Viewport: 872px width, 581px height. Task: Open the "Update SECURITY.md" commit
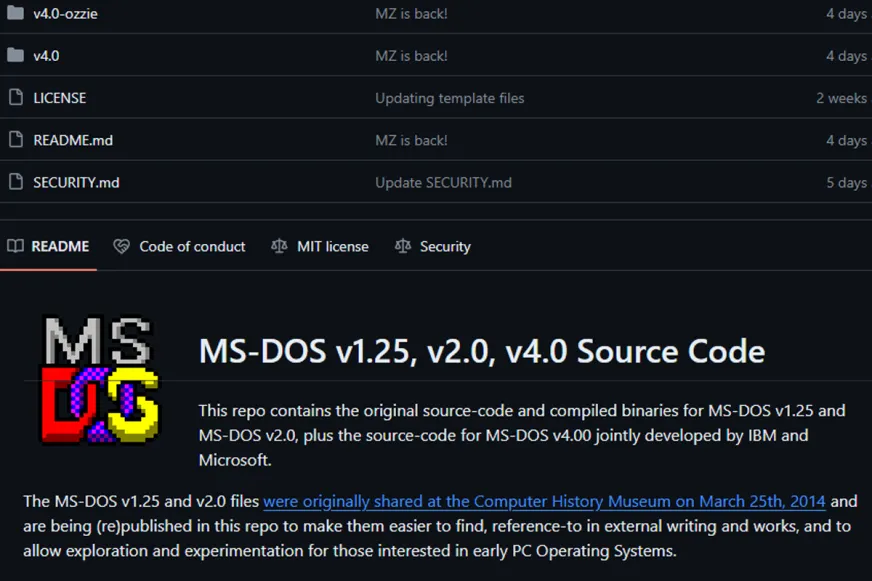pyautogui.click(x=443, y=182)
